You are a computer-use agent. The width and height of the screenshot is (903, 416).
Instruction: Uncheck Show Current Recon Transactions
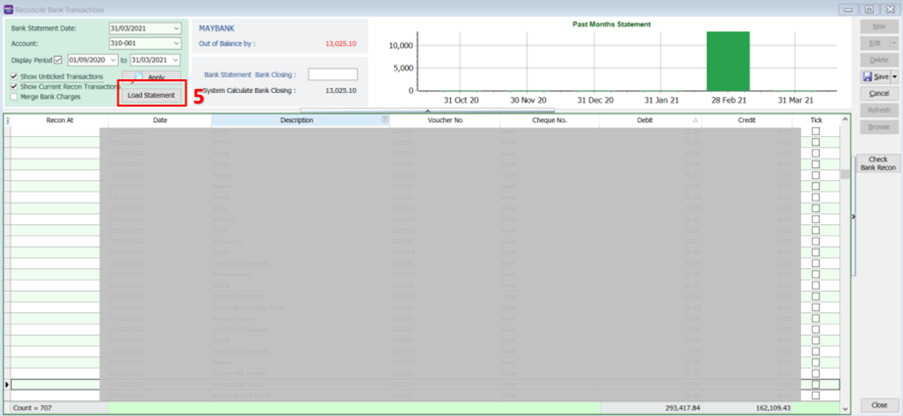[14, 87]
